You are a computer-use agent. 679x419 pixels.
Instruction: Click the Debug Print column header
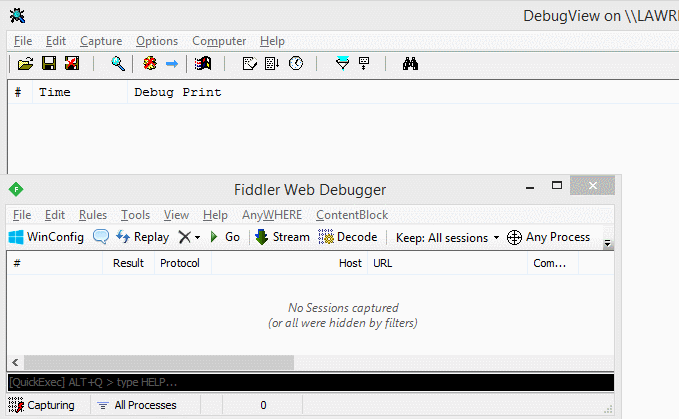[x=178, y=92]
